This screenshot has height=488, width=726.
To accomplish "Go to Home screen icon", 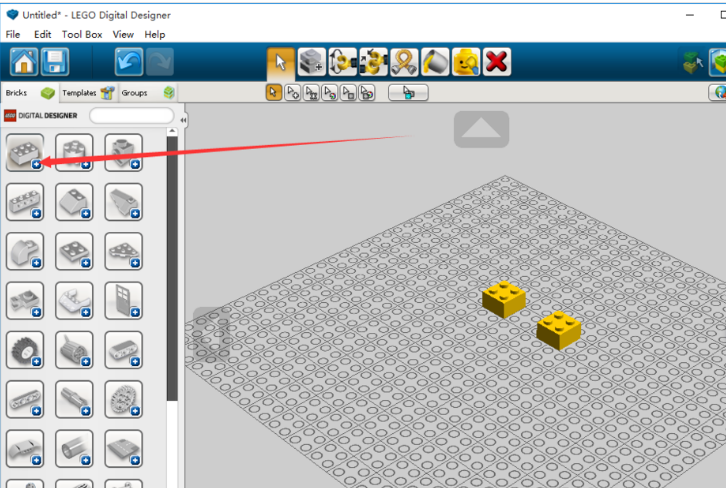I will pos(24,62).
